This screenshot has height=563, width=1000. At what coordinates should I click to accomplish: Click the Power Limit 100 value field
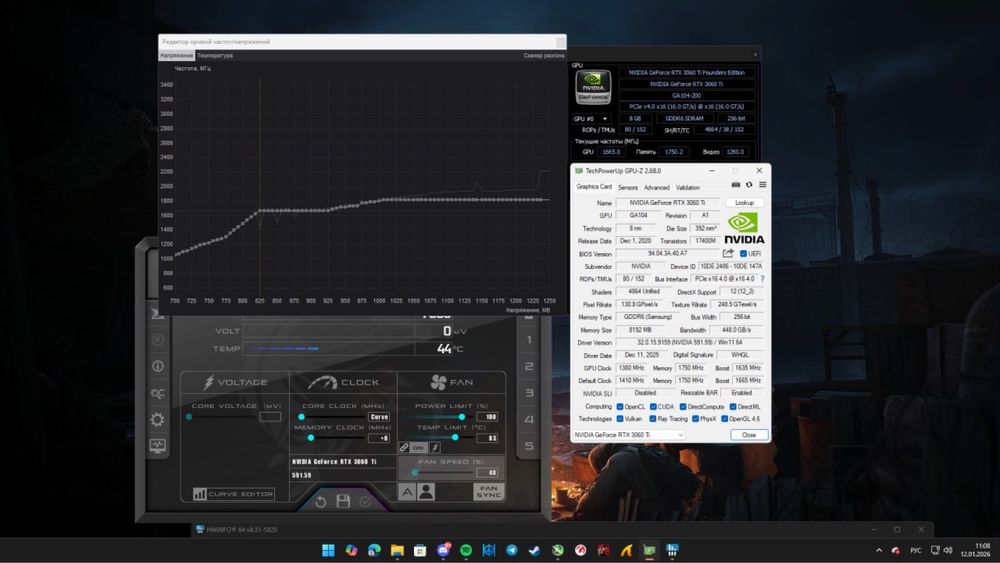click(487, 417)
